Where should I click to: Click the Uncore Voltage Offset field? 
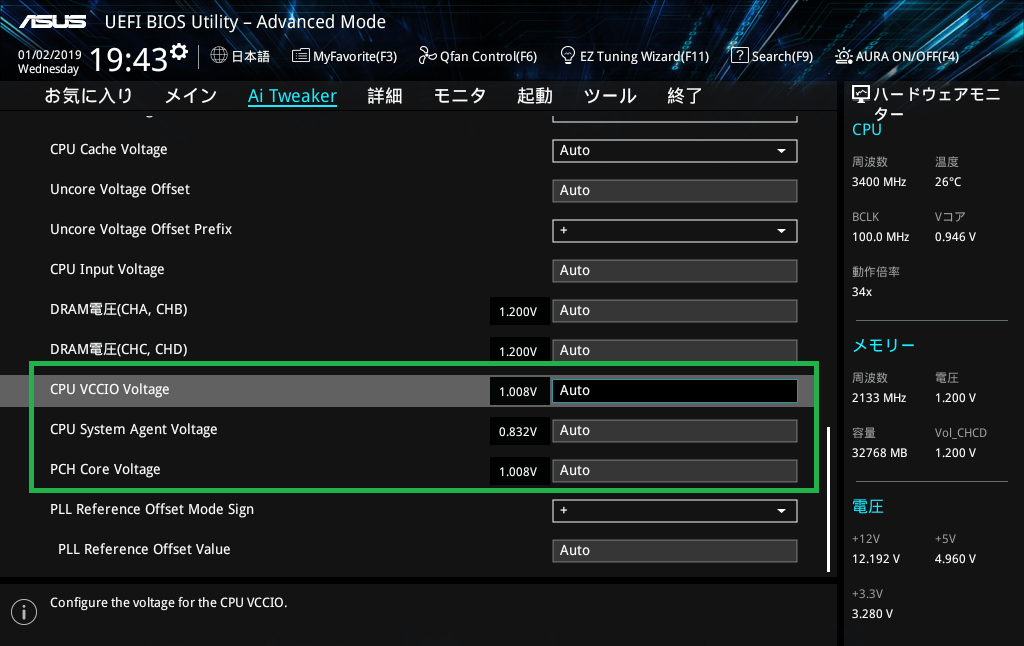click(675, 191)
